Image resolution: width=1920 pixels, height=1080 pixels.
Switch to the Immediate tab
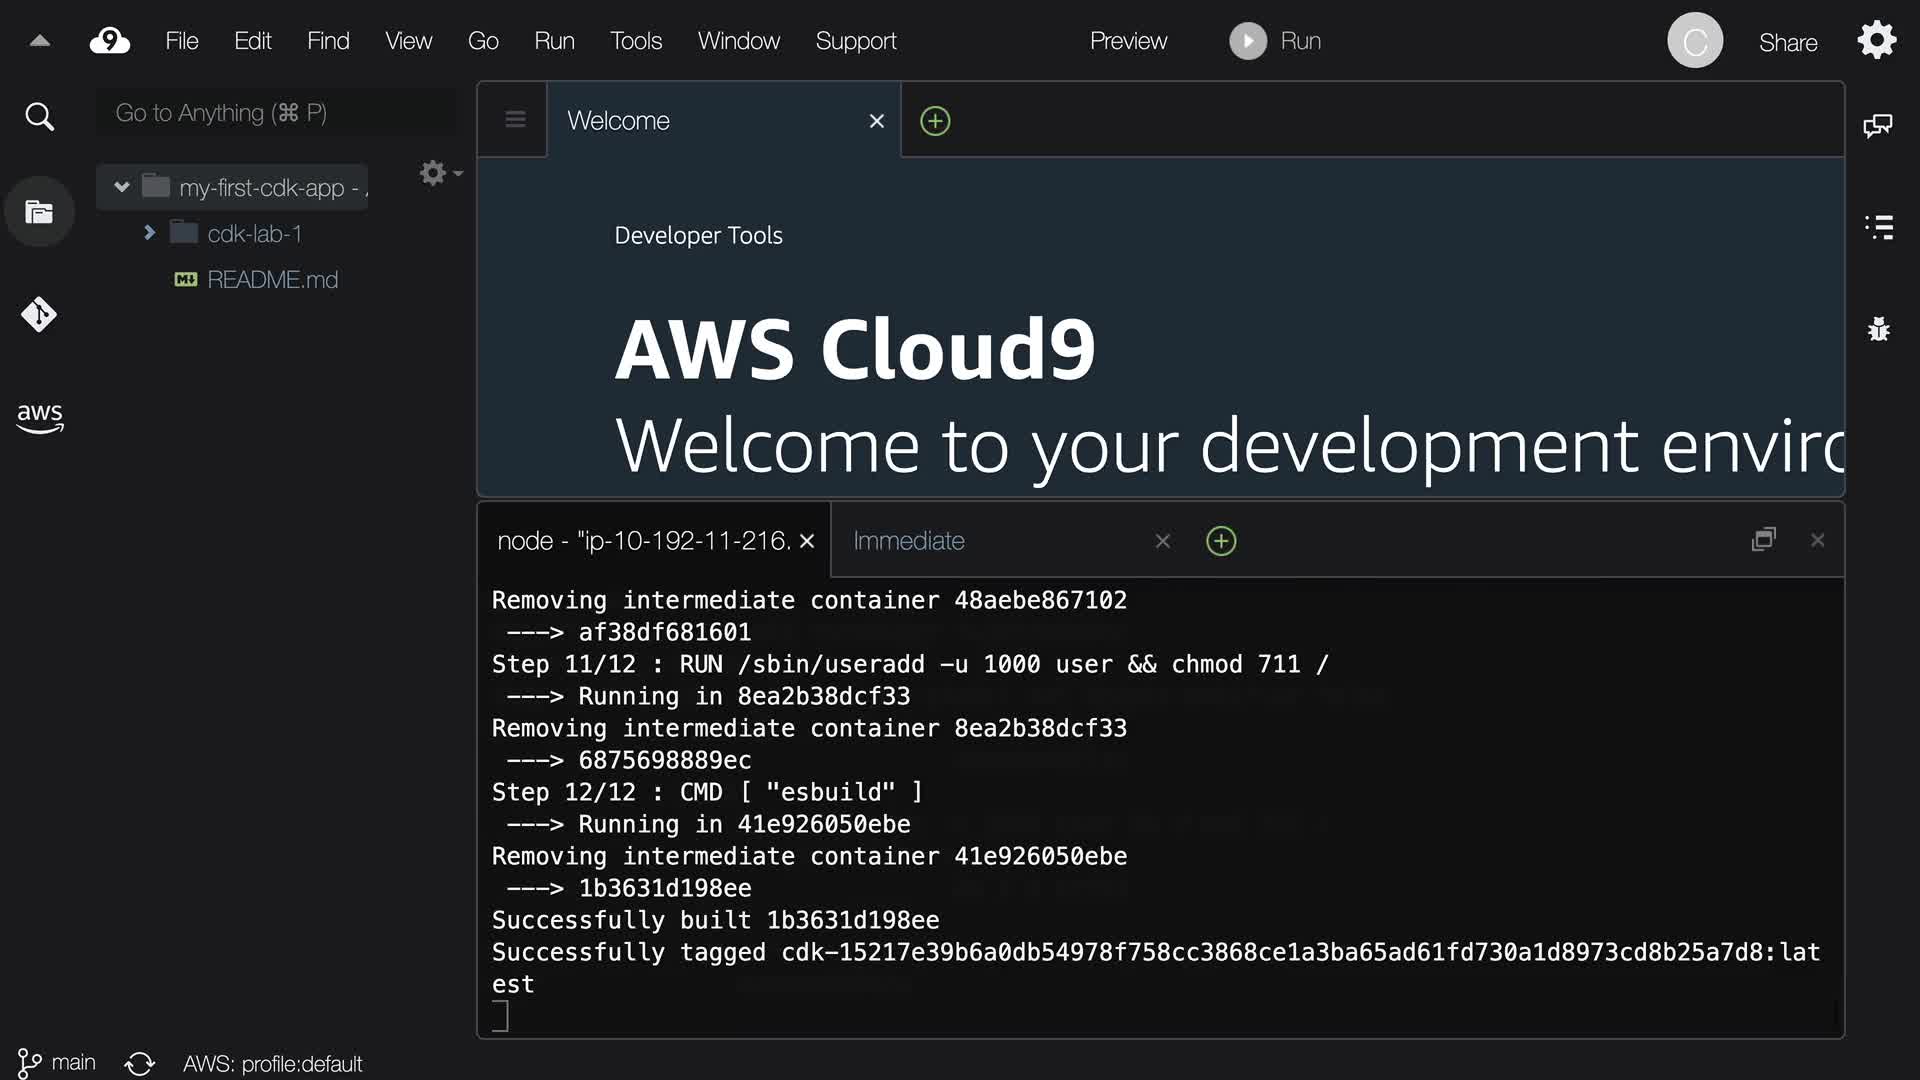pyautogui.click(x=908, y=541)
